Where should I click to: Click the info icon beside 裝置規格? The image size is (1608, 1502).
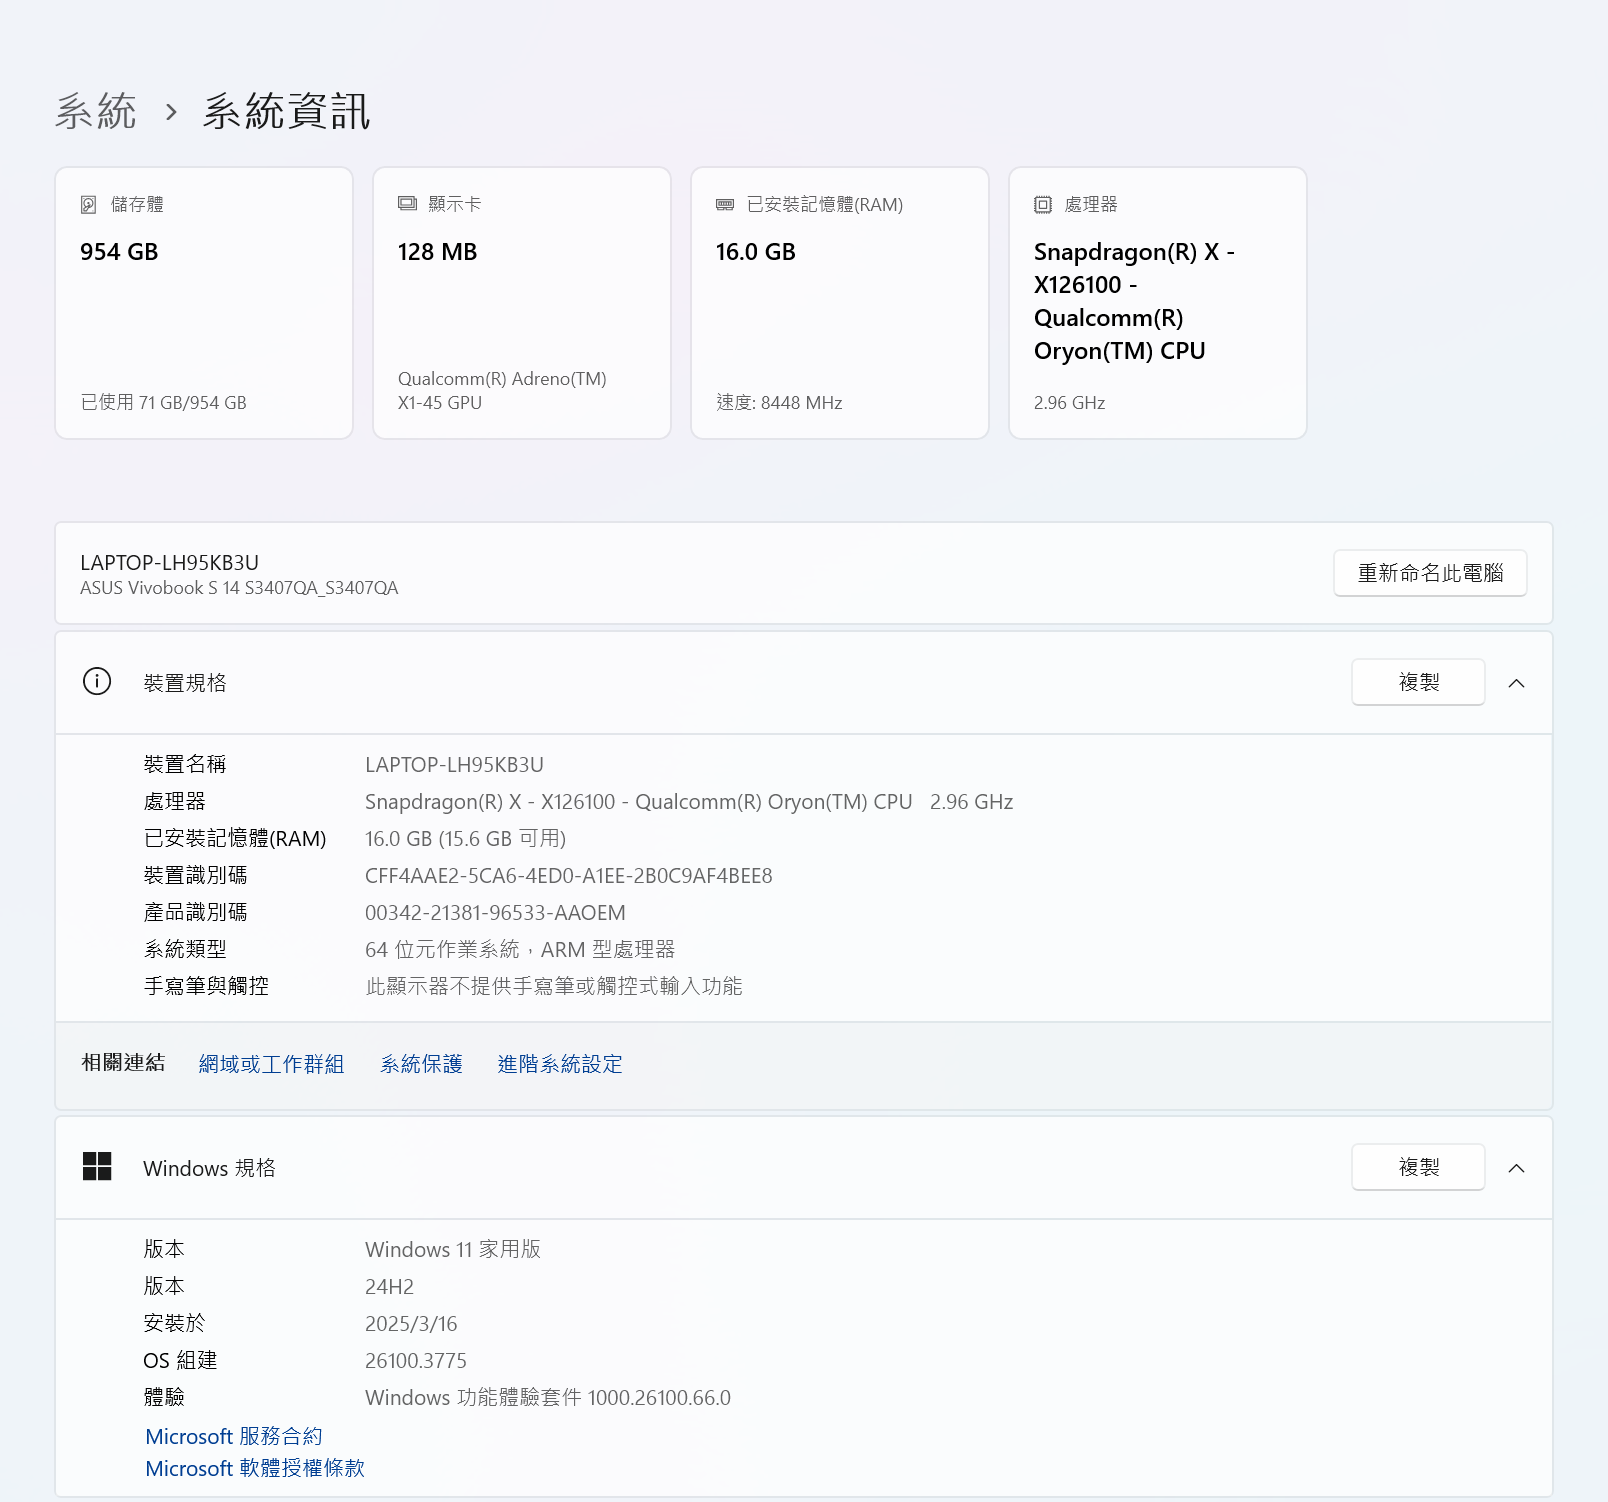point(97,682)
